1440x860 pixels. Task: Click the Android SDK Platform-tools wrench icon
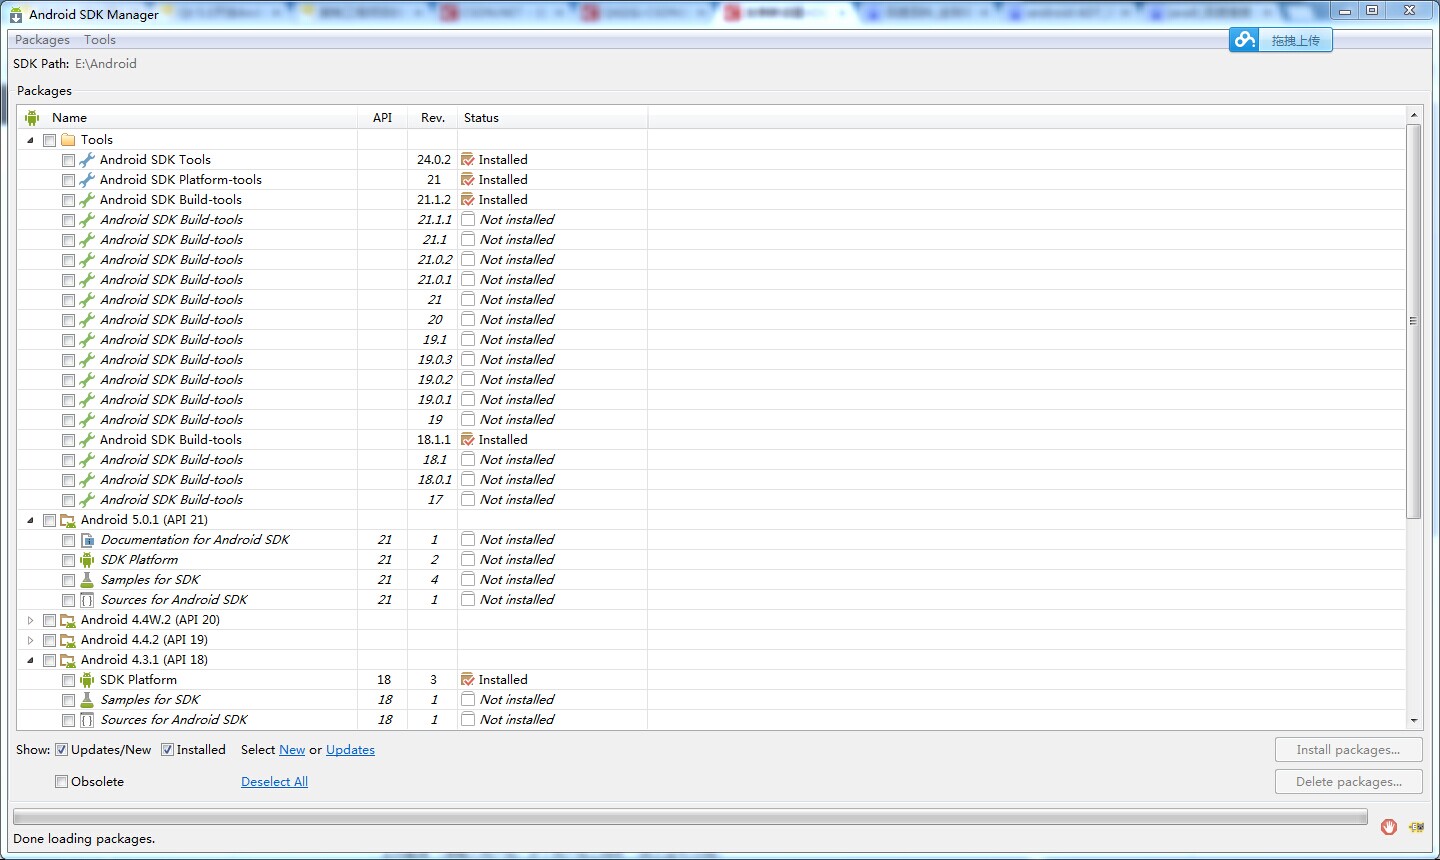click(87, 180)
